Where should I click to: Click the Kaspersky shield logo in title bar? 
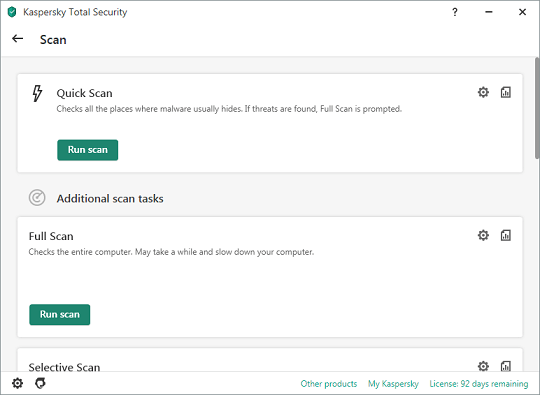pos(12,12)
